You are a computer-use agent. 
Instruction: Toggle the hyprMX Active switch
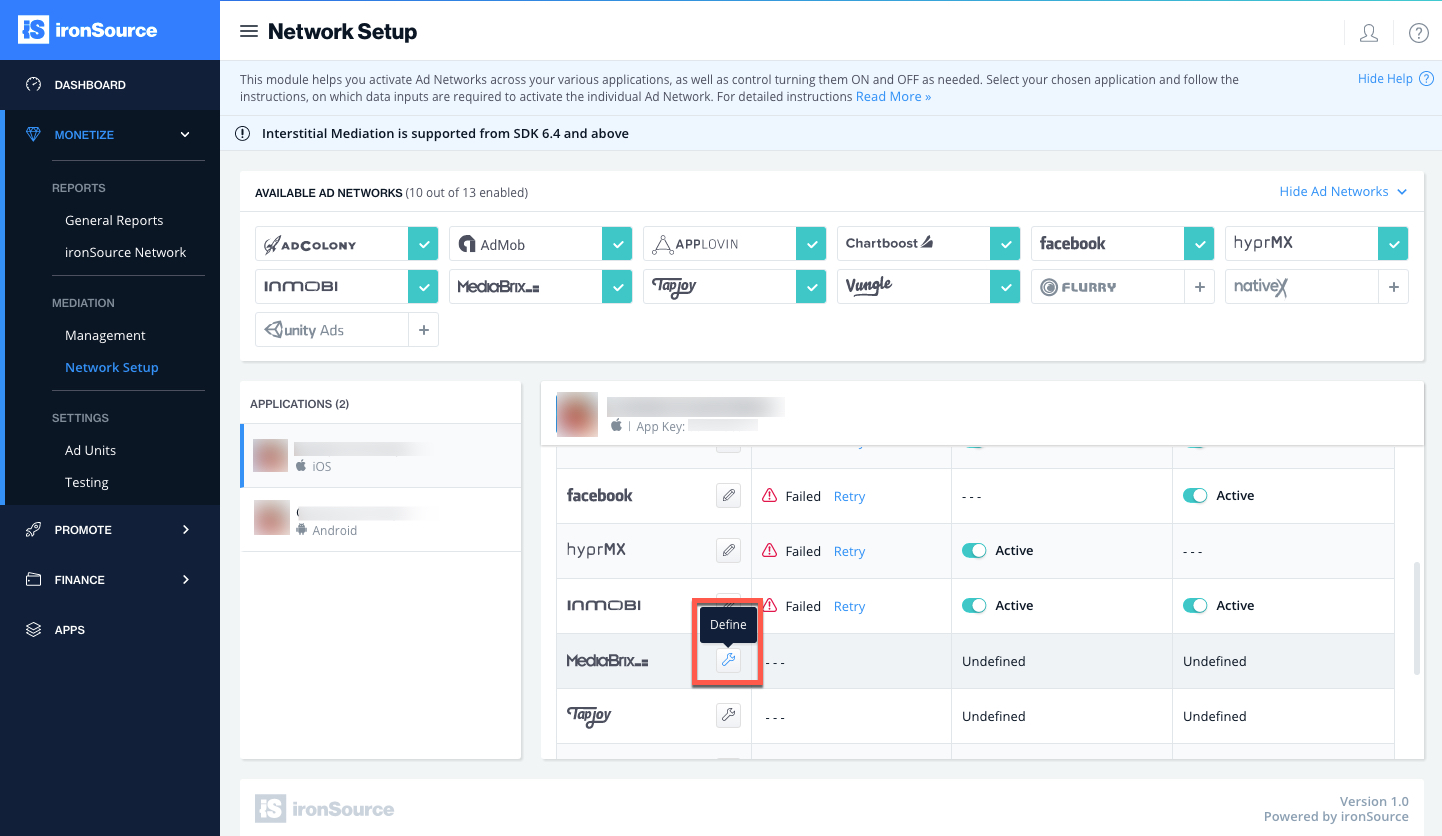[x=974, y=550]
